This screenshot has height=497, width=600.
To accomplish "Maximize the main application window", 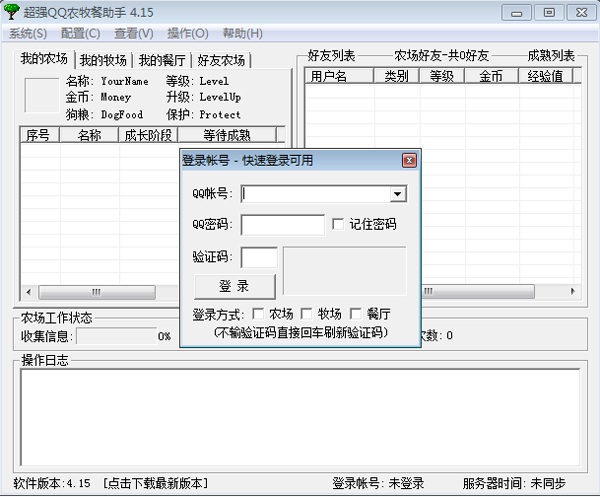I will (549, 13).
